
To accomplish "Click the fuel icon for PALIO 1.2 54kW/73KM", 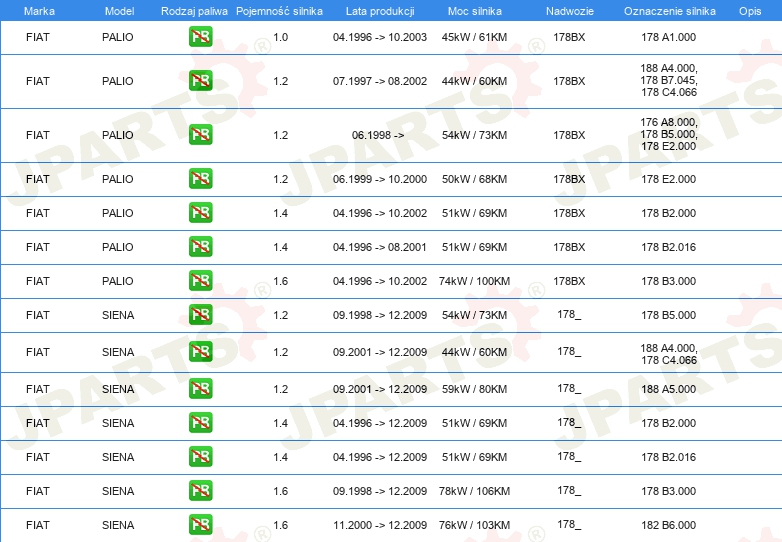I will coord(200,135).
